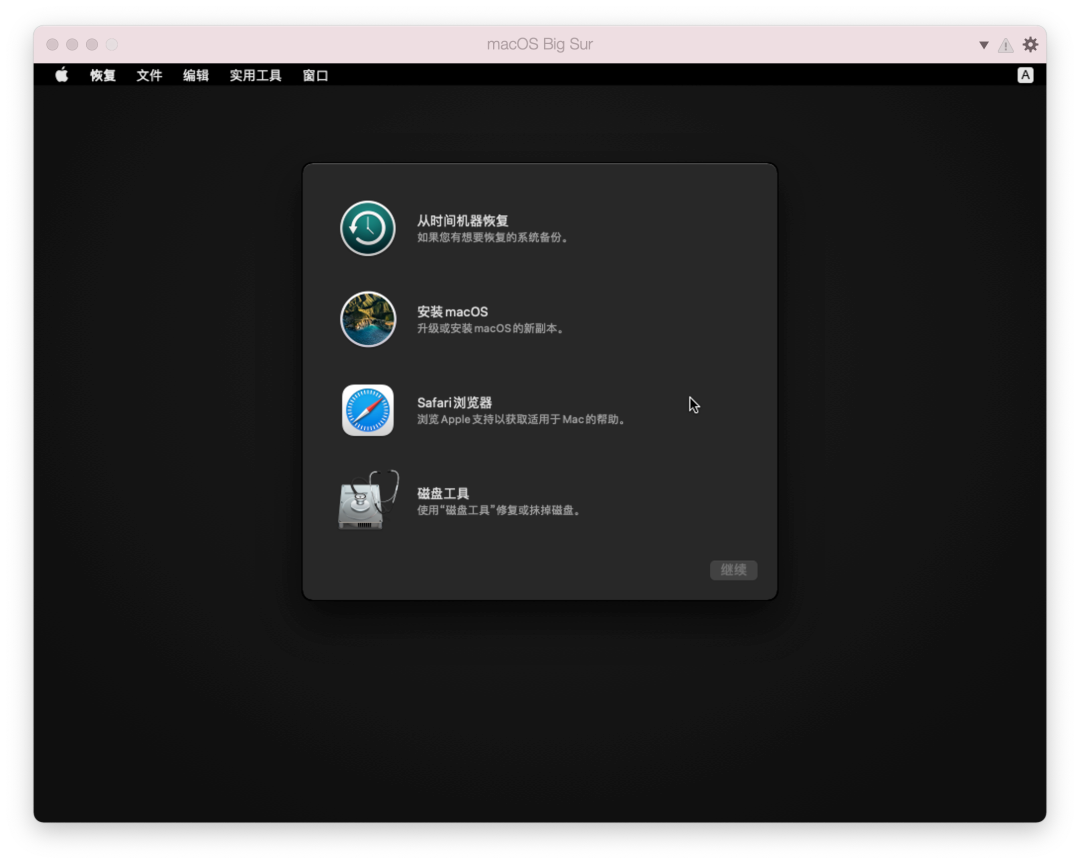Click the warning triangle icon
Image resolution: width=1080 pixels, height=864 pixels.
click(1005, 44)
